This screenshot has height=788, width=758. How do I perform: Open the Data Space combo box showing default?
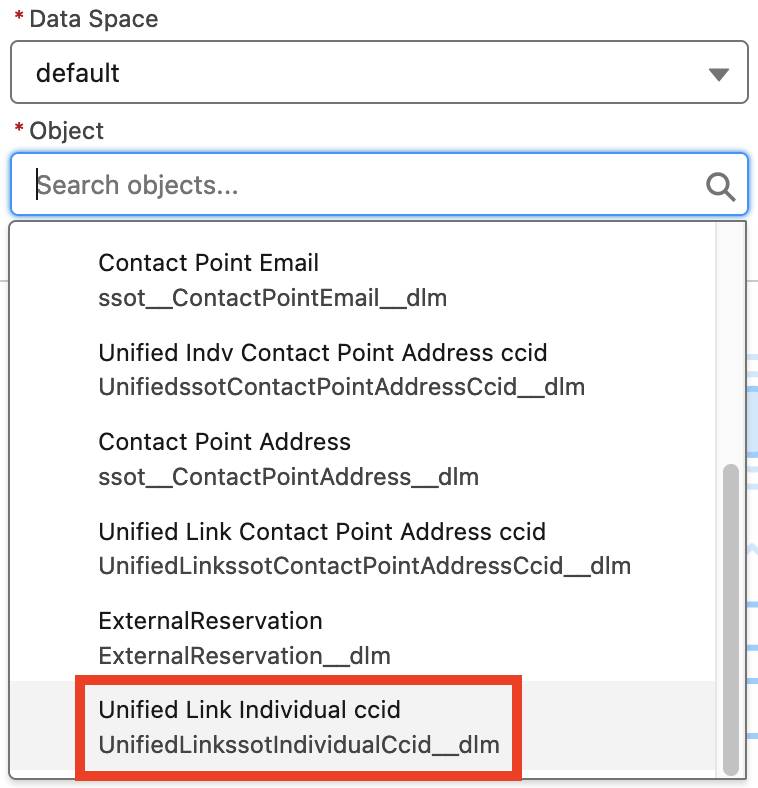pyautogui.click(x=379, y=72)
